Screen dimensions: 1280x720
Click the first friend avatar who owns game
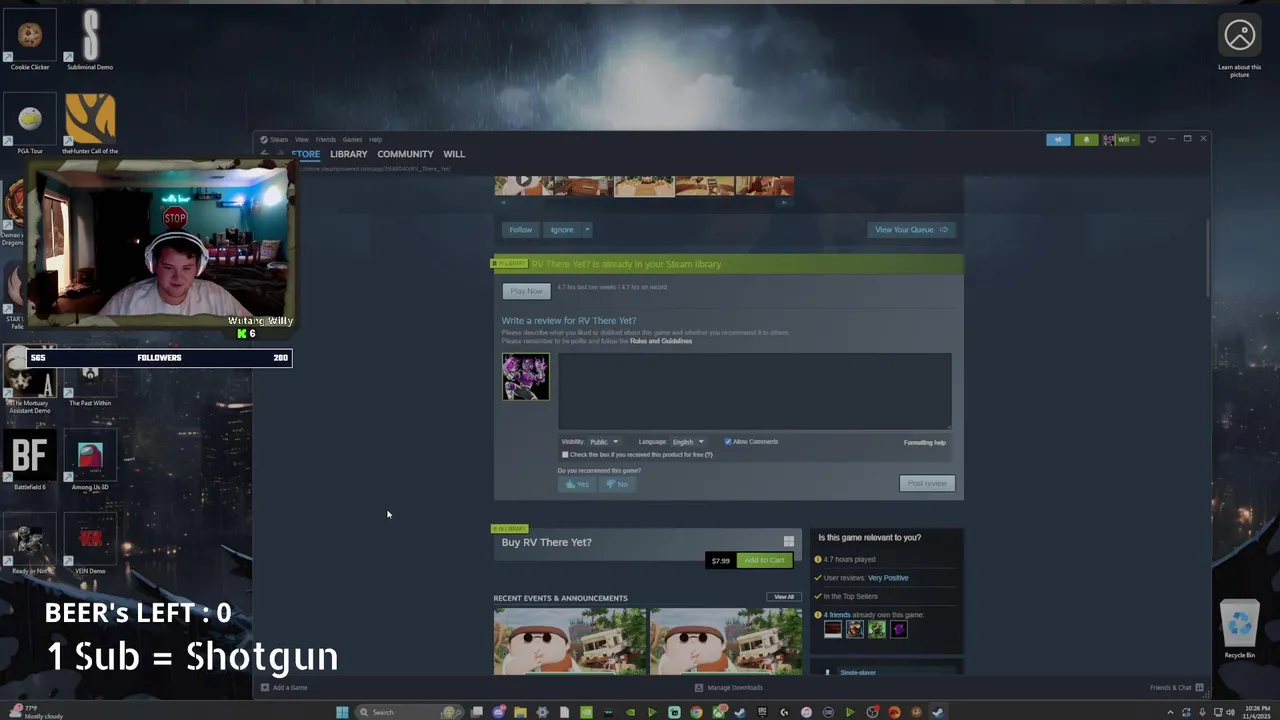pos(833,629)
